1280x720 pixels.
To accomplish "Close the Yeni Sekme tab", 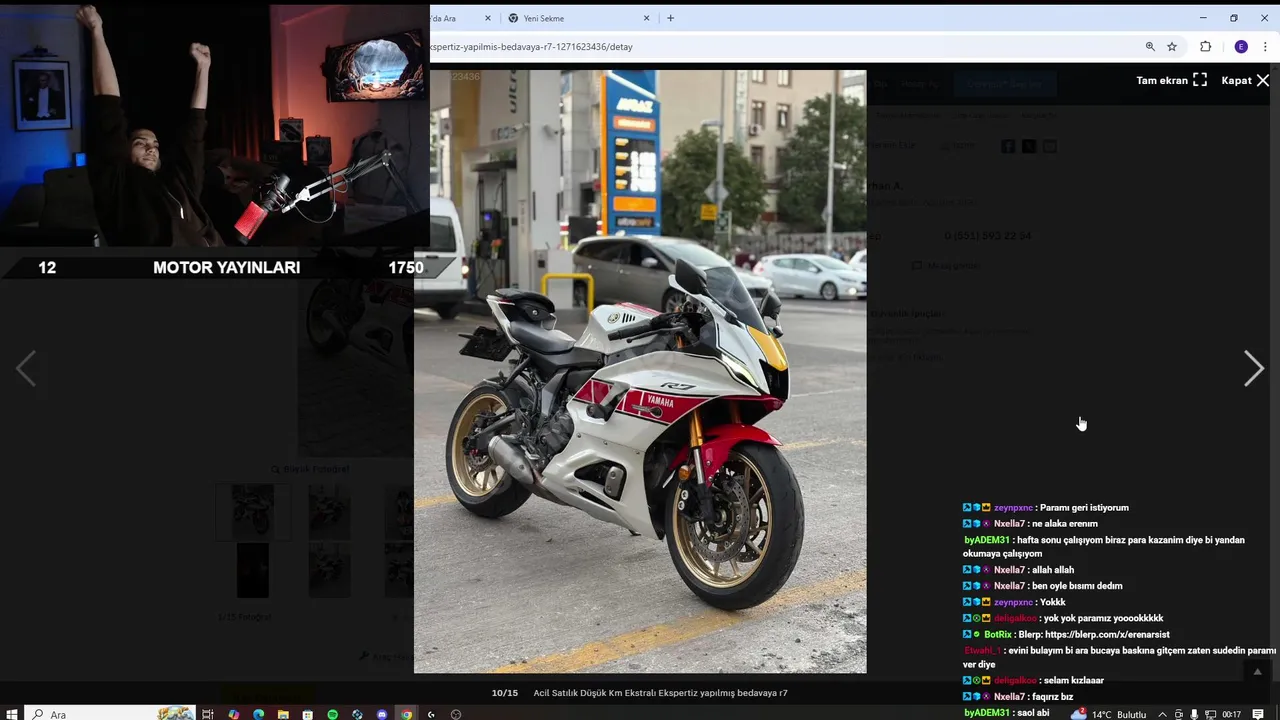I will click(647, 18).
